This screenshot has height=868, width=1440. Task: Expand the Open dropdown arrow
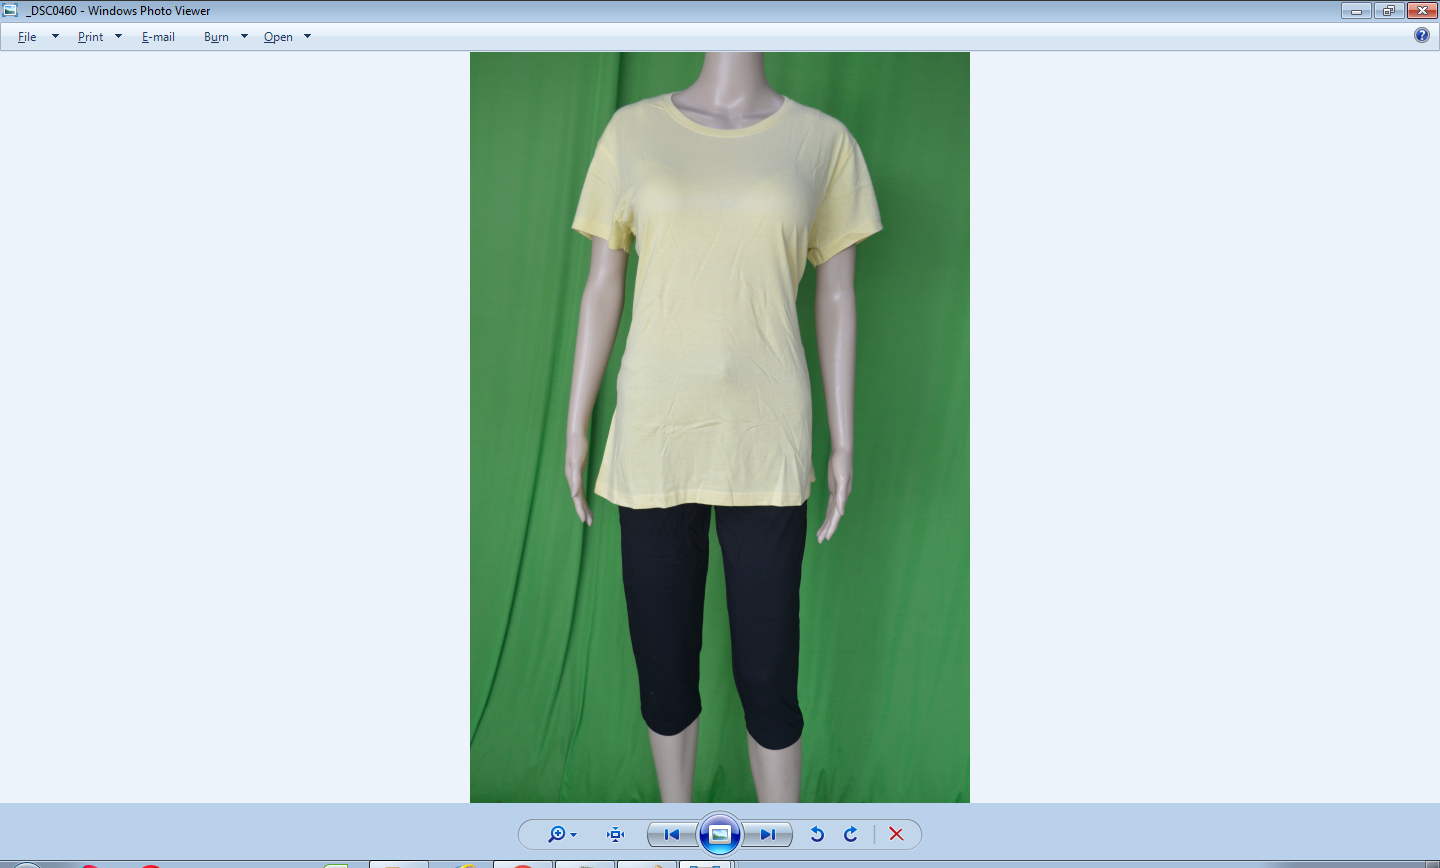coord(307,37)
